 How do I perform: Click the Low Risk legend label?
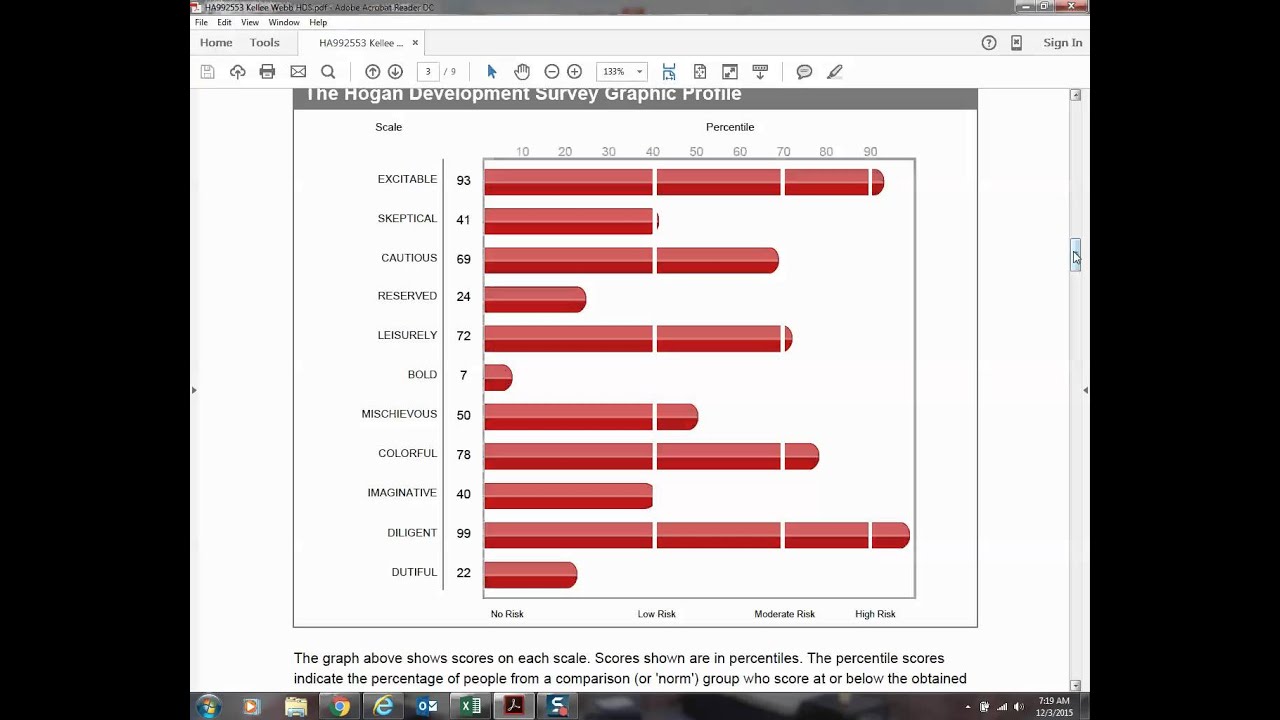coord(656,614)
